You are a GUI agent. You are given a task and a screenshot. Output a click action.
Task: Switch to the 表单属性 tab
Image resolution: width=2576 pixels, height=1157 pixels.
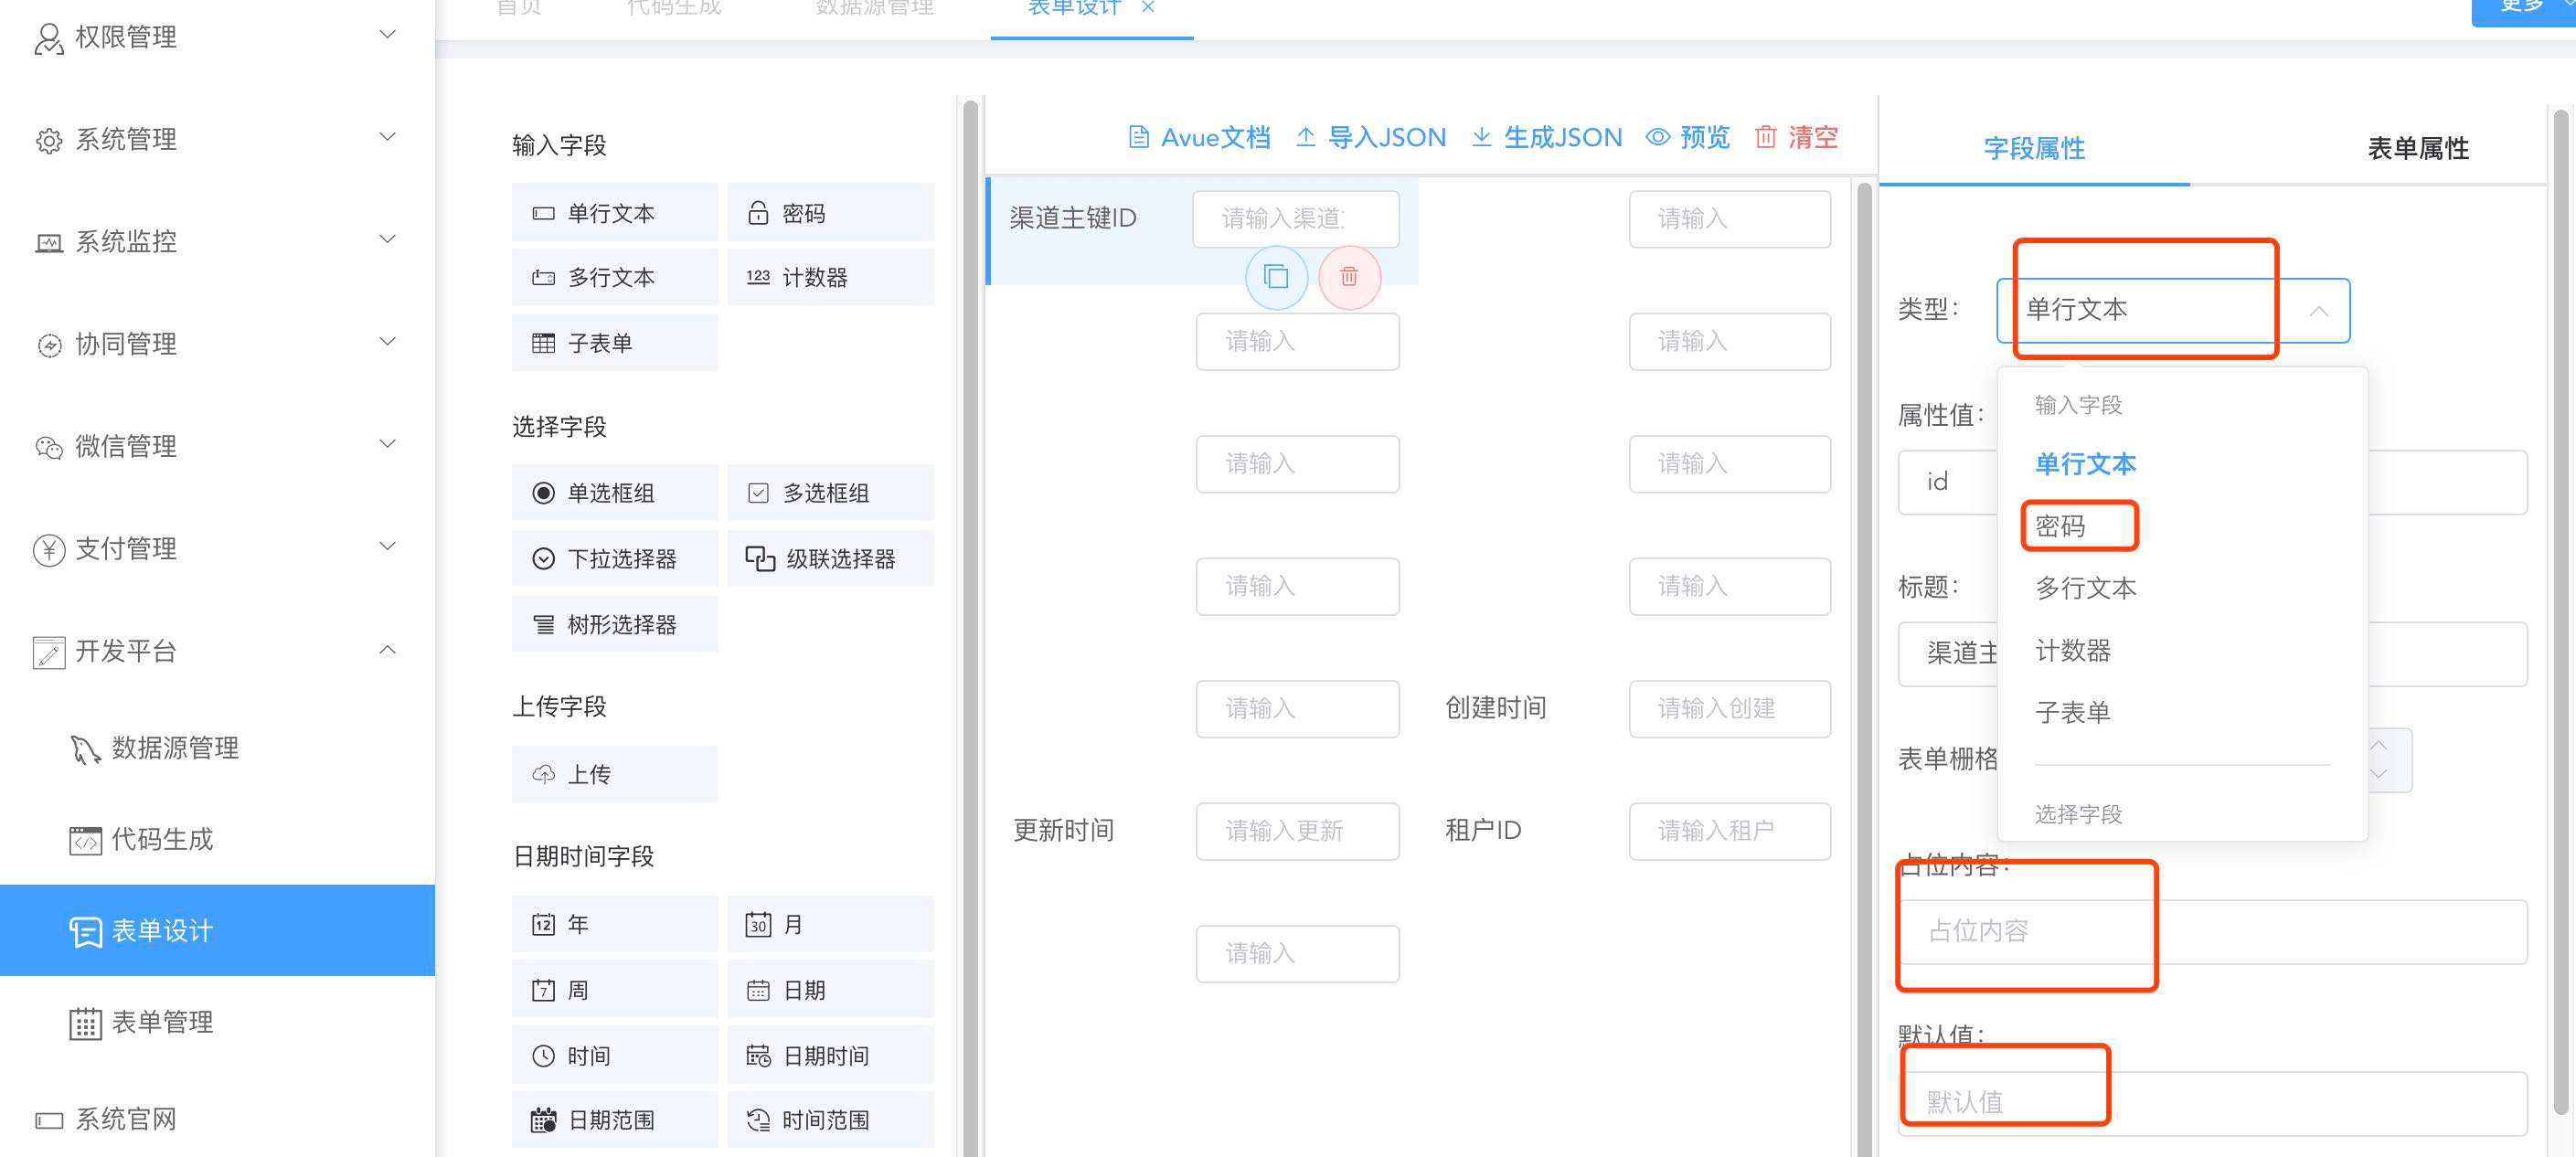click(x=2417, y=149)
